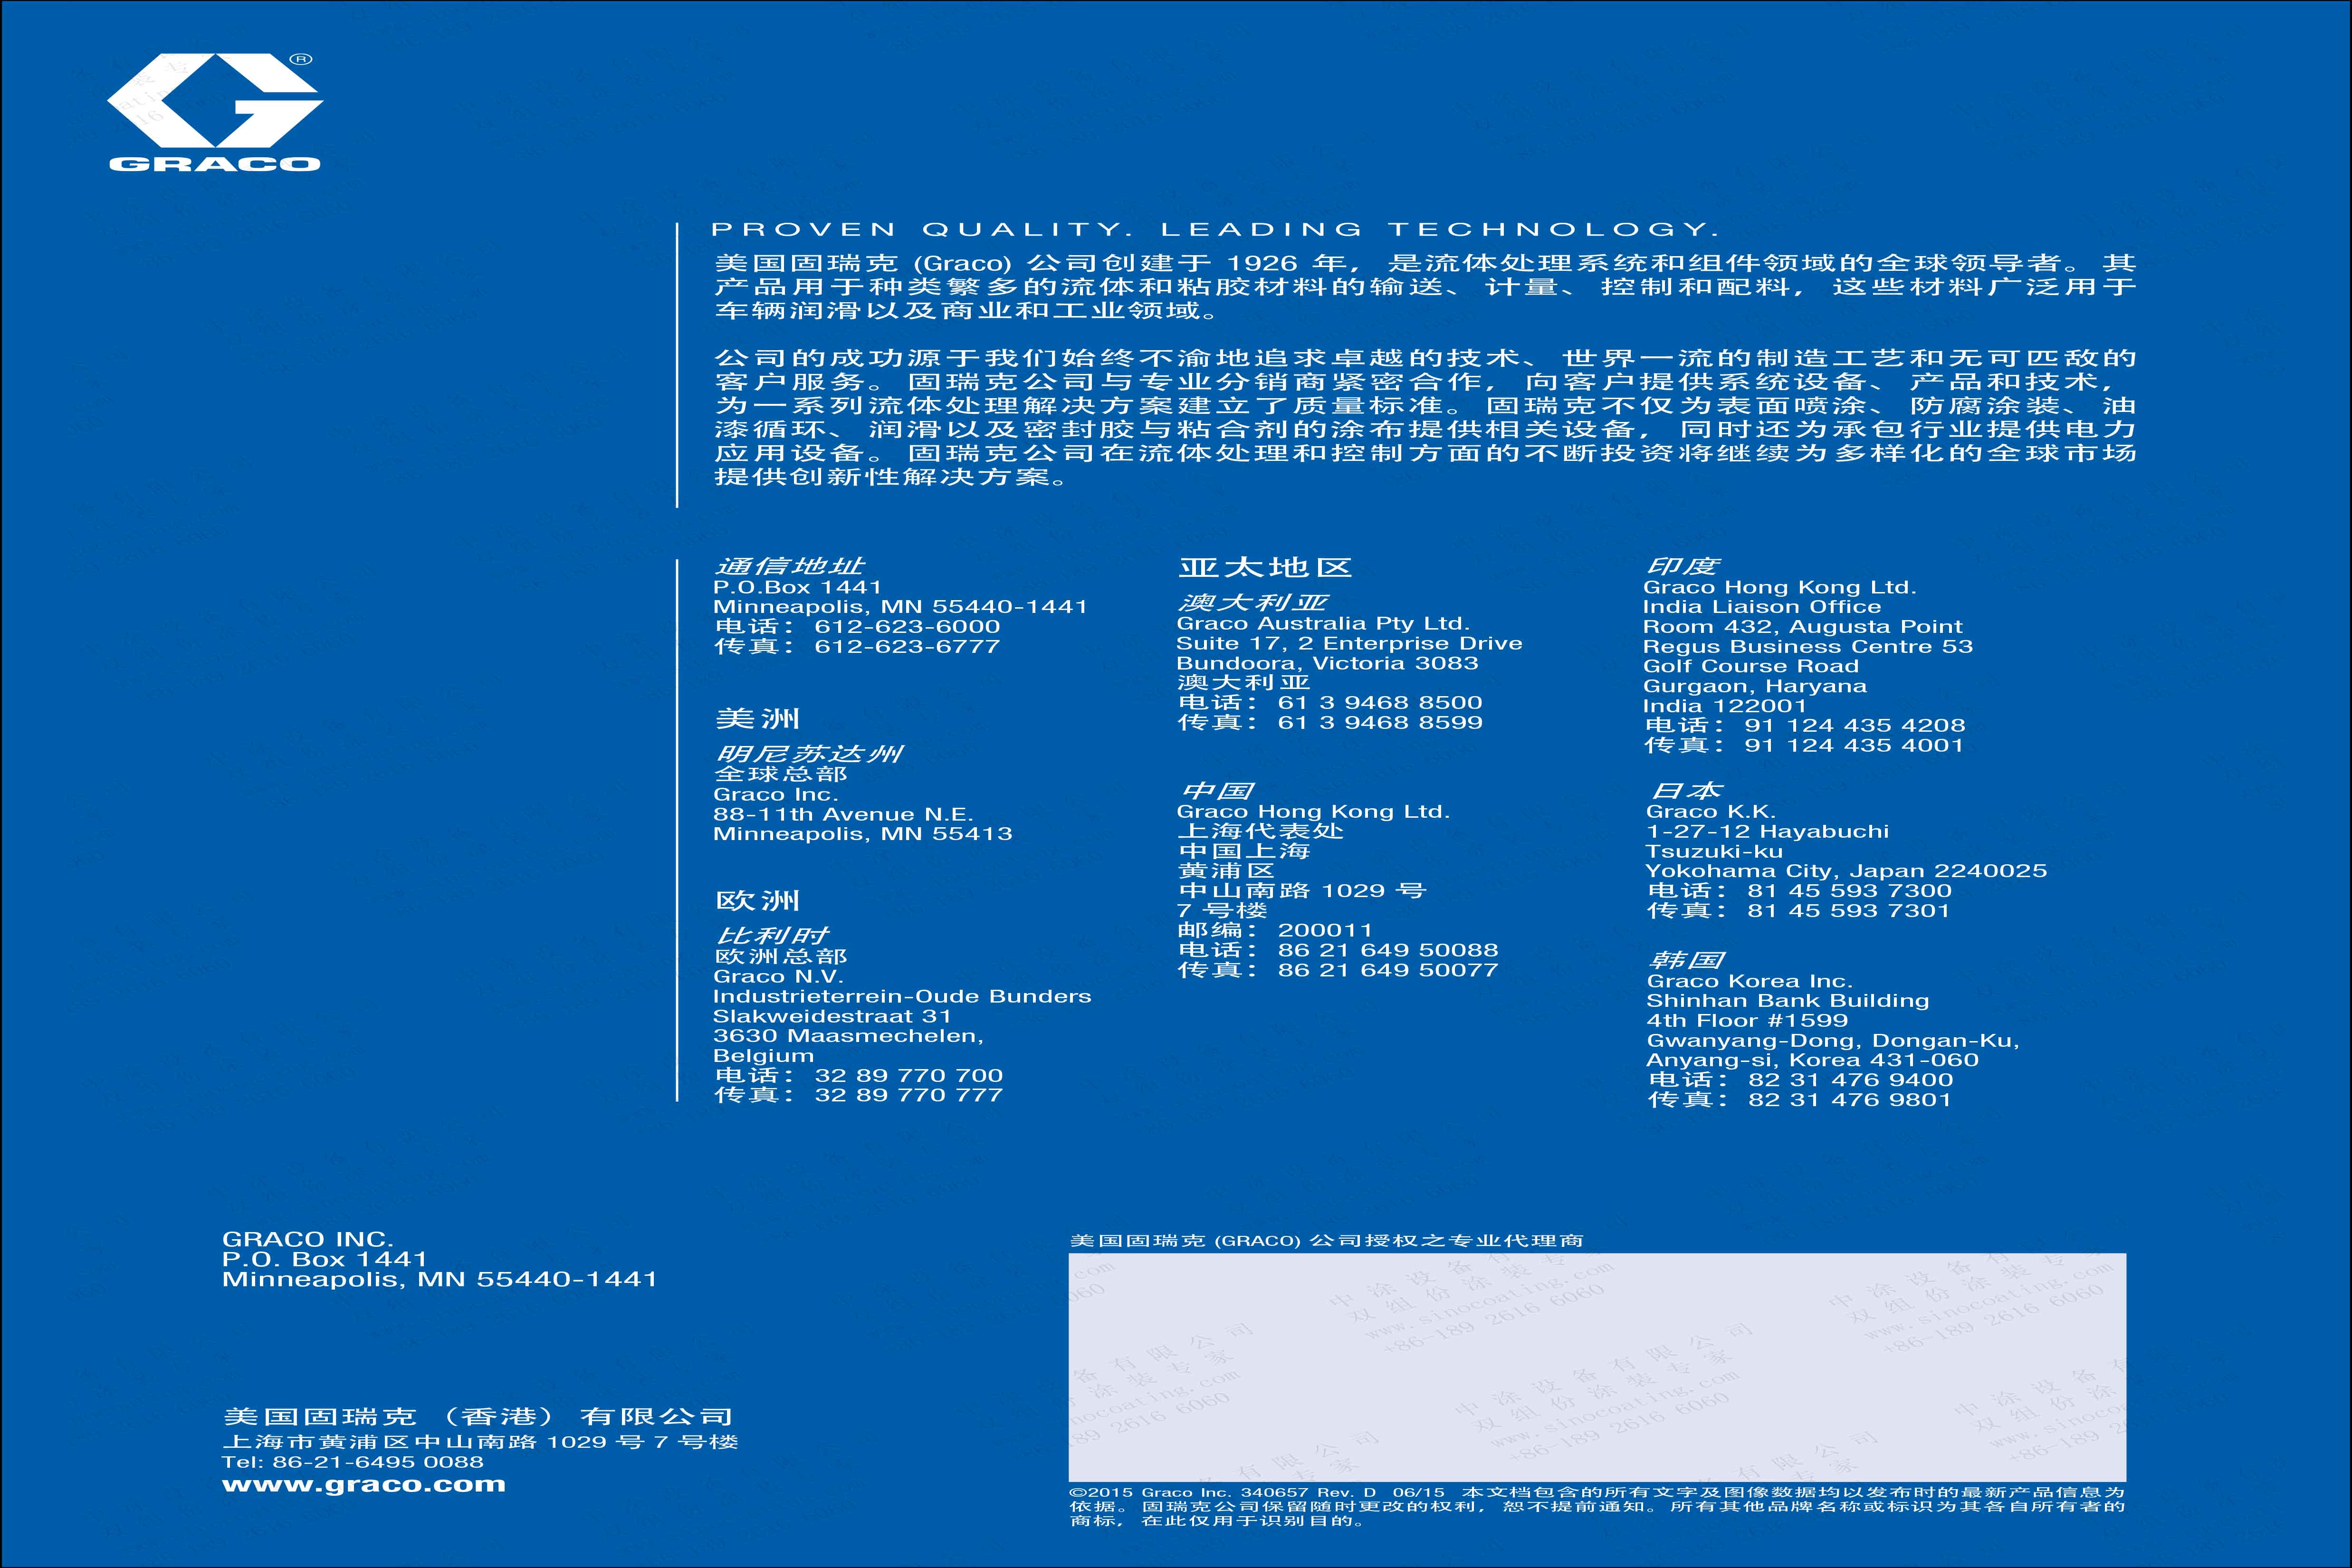Click '3630 Maasmechelen,' line
This screenshot has width=2352, height=1568.
[848, 1036]
